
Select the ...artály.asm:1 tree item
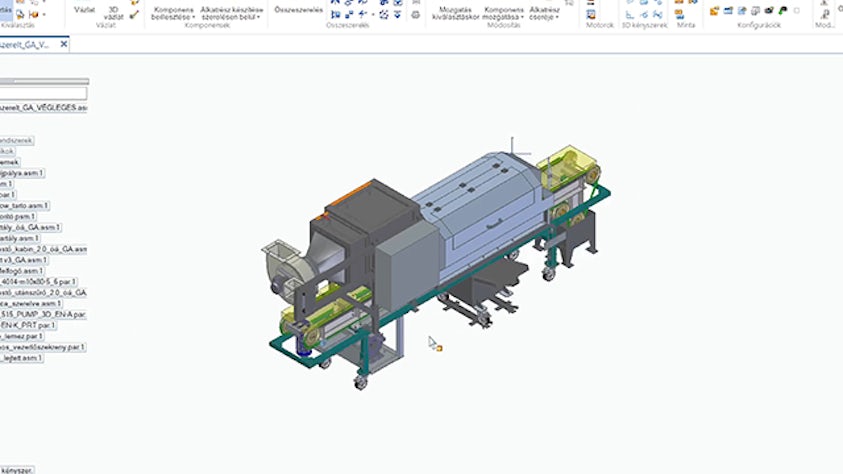(20, 238)
